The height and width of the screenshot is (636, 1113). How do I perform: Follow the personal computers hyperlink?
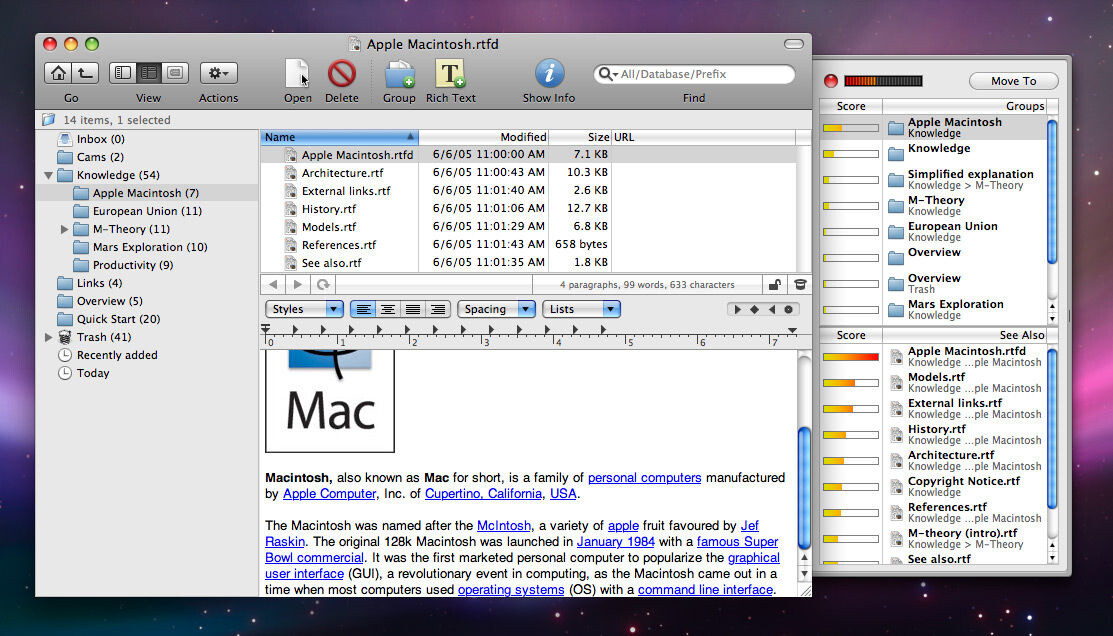pos(644,478)
